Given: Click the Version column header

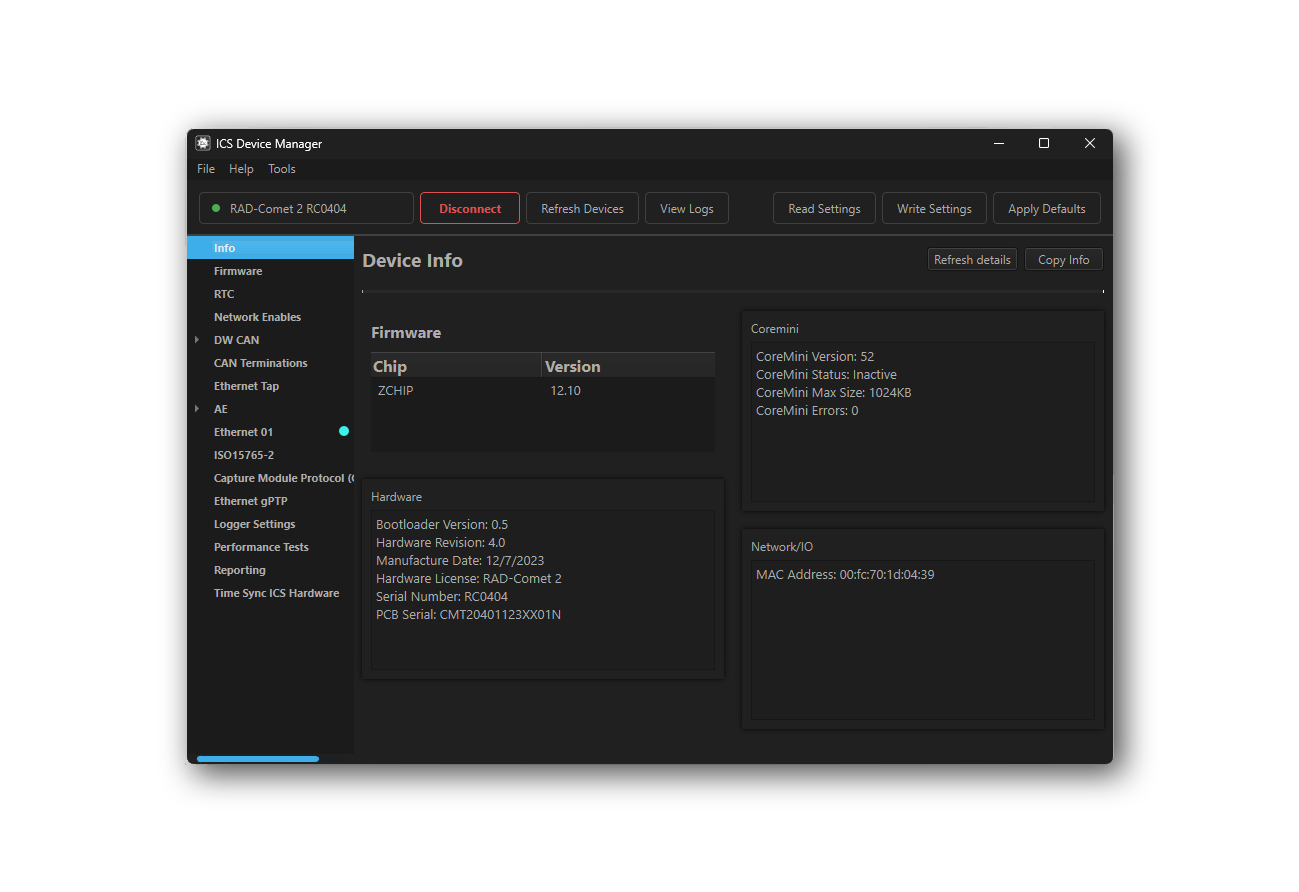Looking at the screenshot, I should [x=628, y=366].
